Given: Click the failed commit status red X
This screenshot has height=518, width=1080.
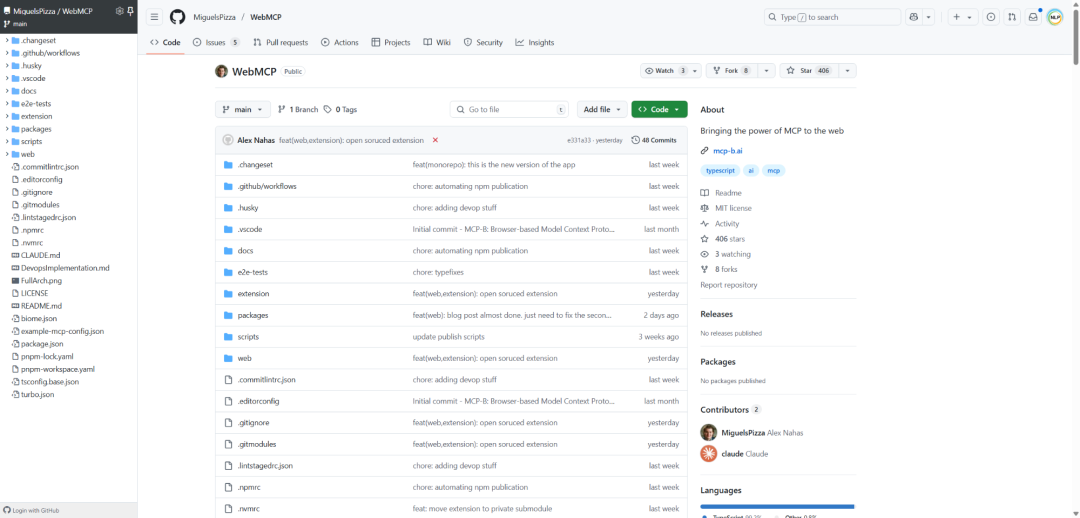Looking at the screenshot, I should 435,140.
